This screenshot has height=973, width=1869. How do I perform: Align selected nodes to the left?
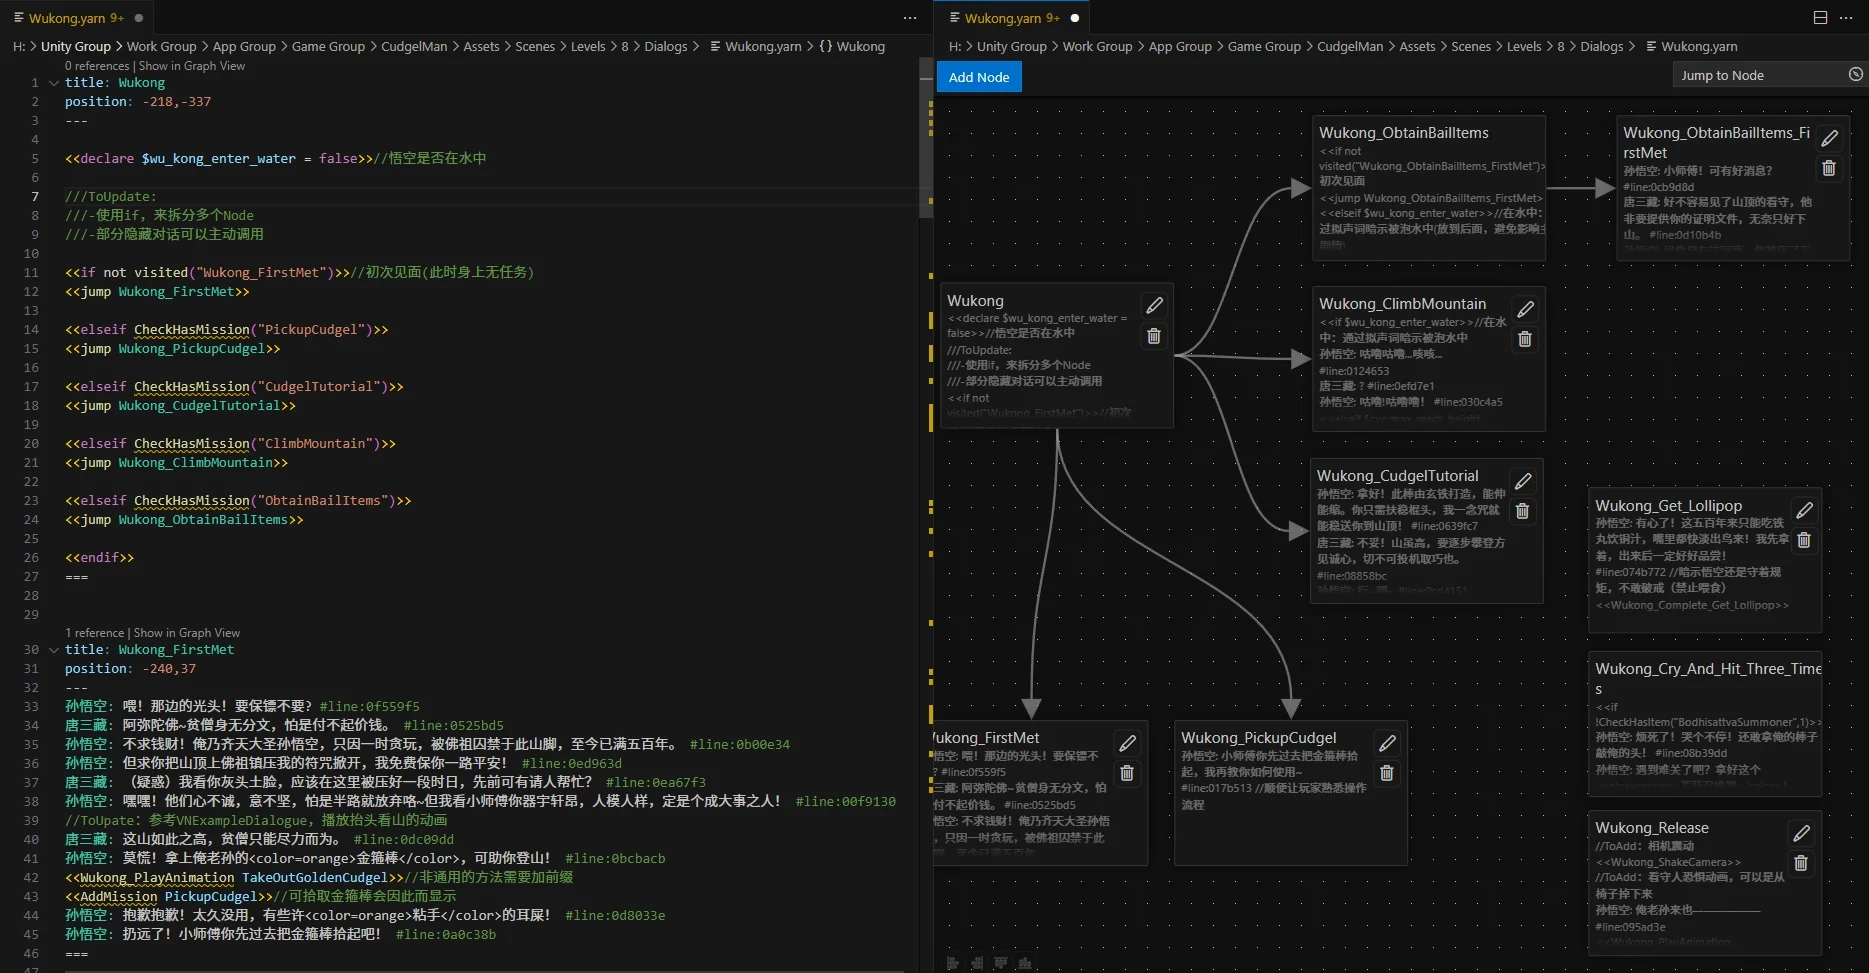[x=952, y=963]
